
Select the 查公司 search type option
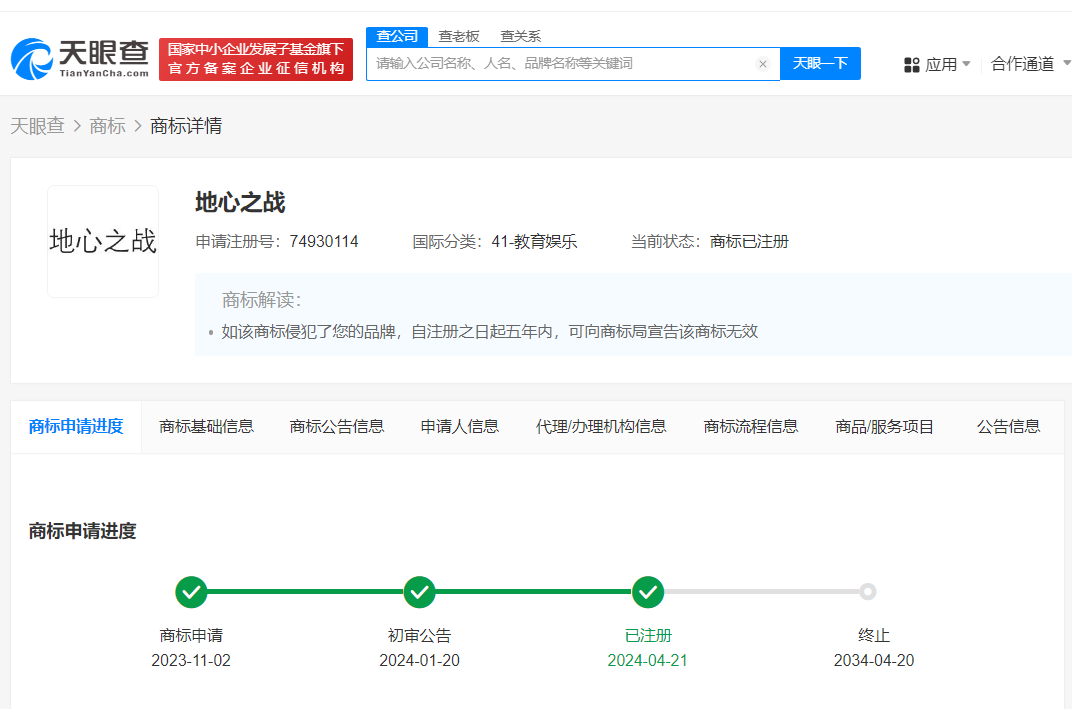tap(397, 35)
